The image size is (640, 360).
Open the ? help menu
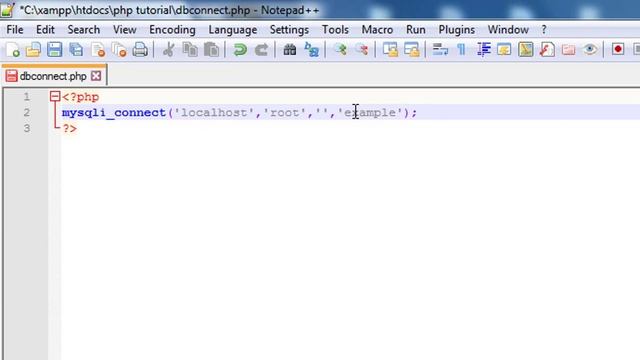[544, 30]
